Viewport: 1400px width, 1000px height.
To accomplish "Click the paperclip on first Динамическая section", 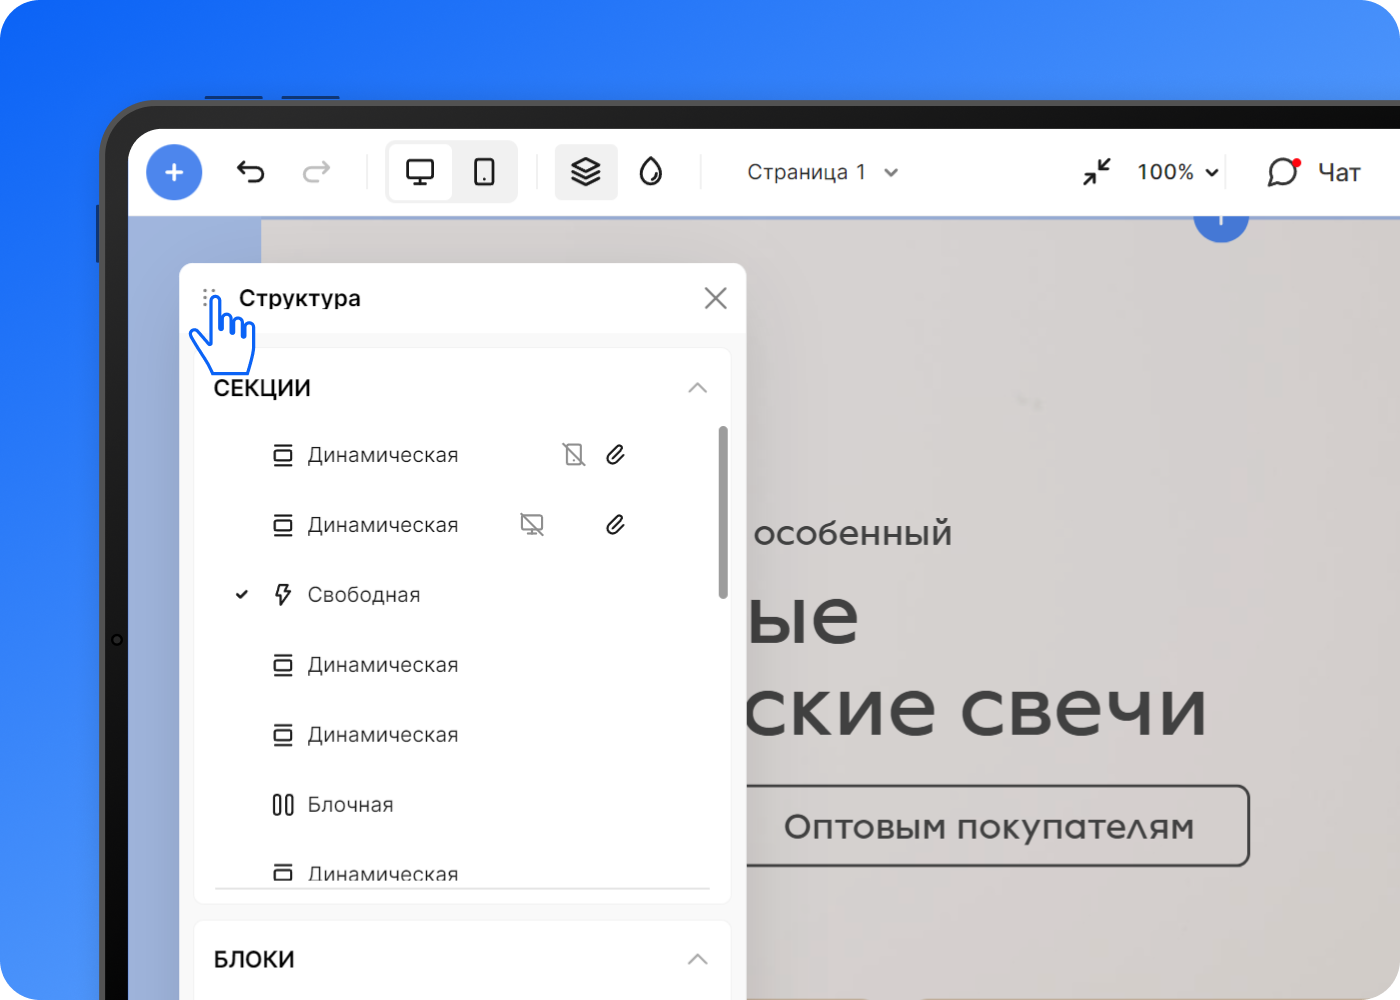I will pyautogui.click(x=615, y=455).
